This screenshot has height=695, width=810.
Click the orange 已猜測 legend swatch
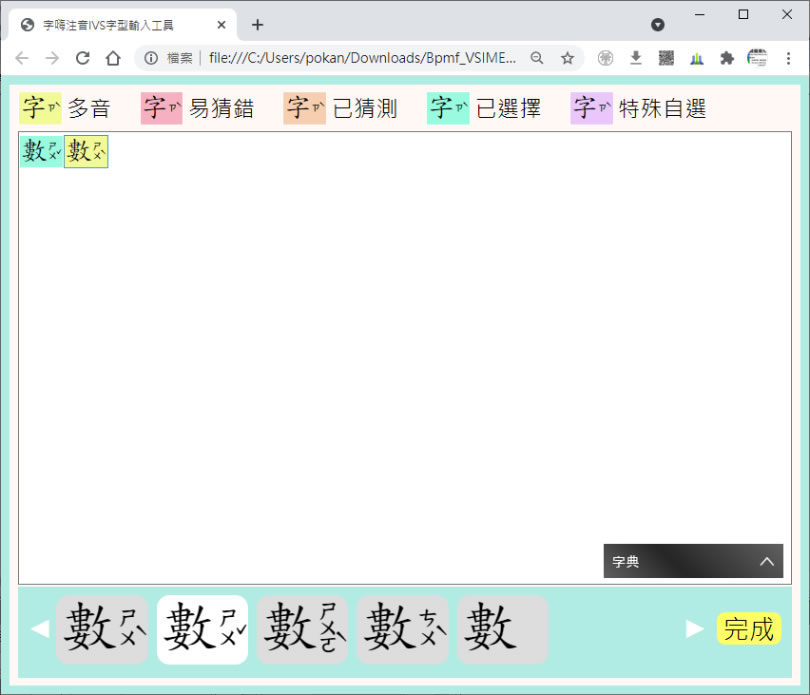click(x=305, y=108)
